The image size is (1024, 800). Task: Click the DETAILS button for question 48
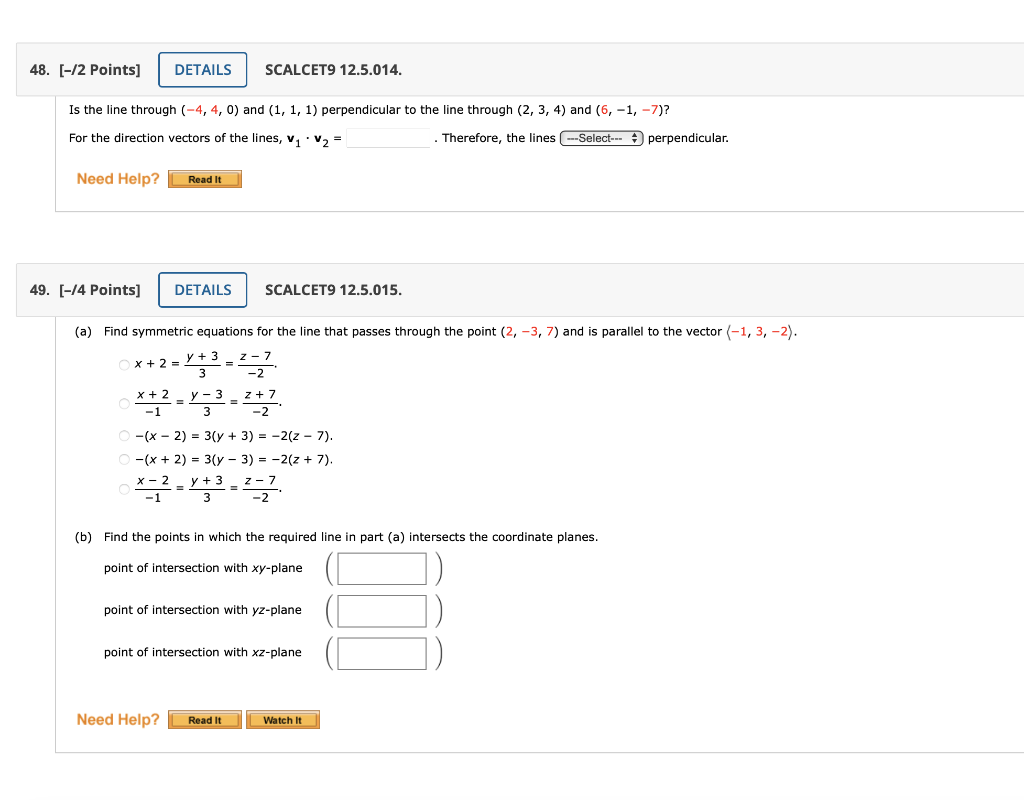coord(202,69)
